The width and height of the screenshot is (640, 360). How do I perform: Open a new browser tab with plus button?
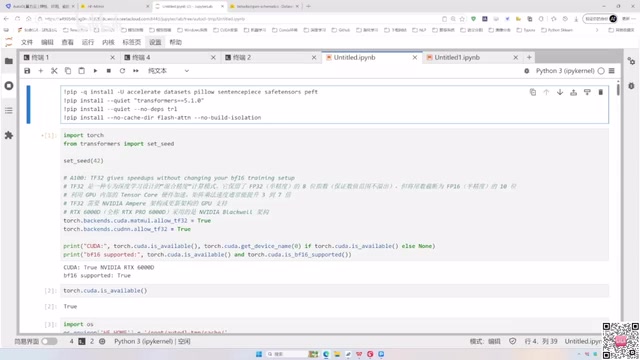(308, 6)
